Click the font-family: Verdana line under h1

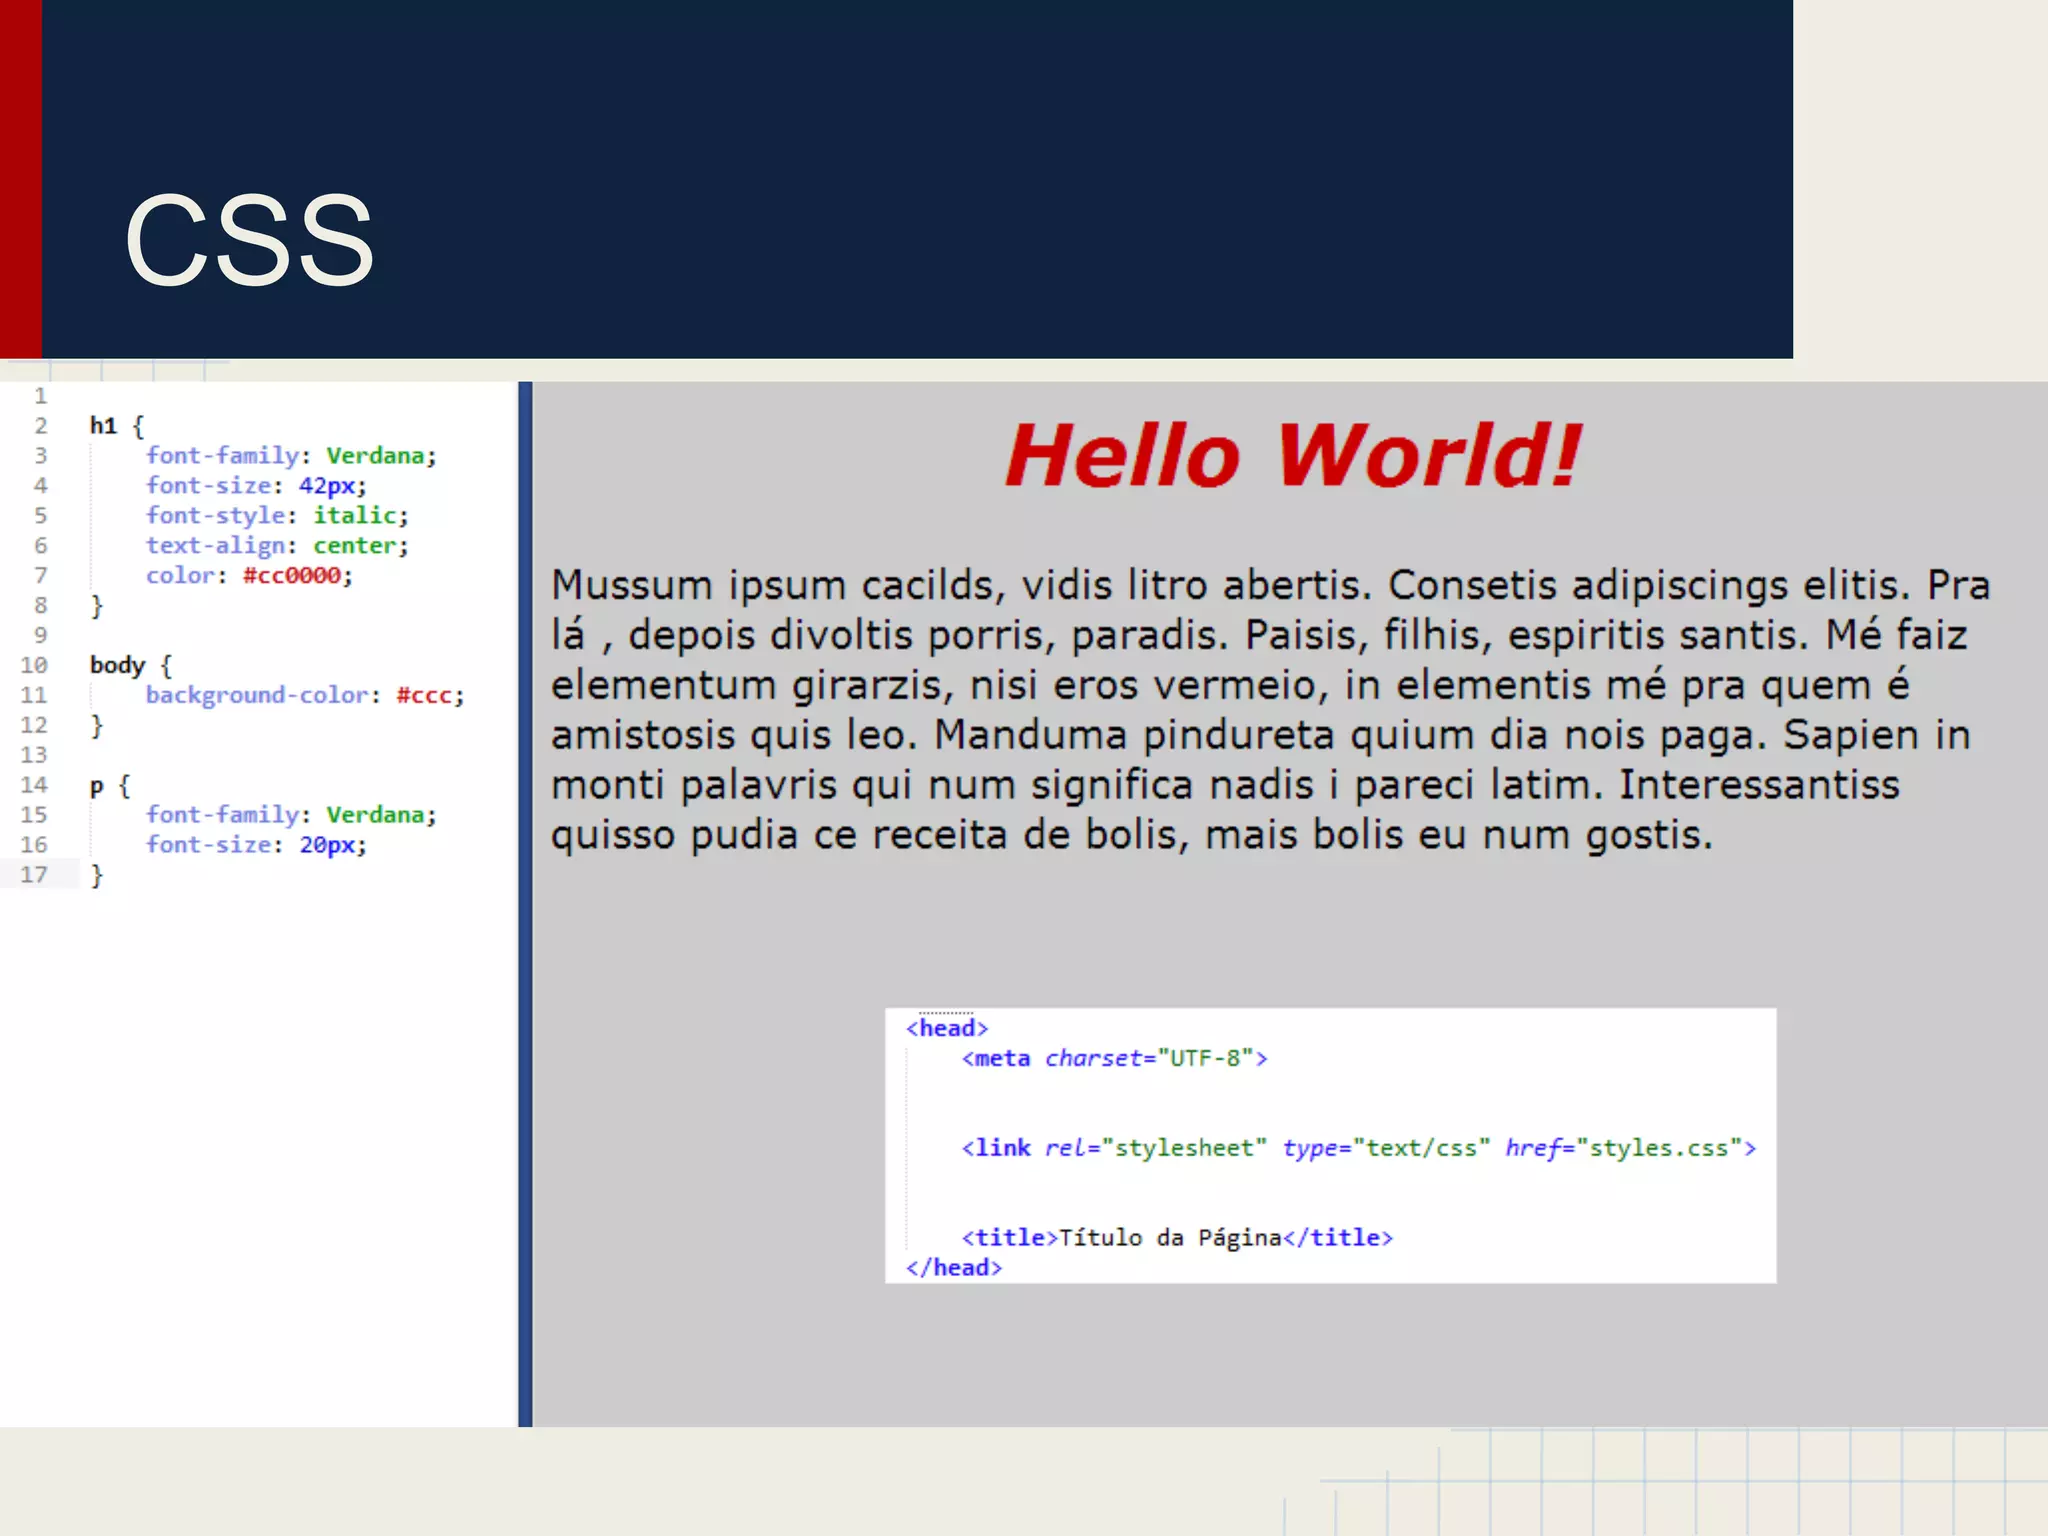(x=291, y=456)
